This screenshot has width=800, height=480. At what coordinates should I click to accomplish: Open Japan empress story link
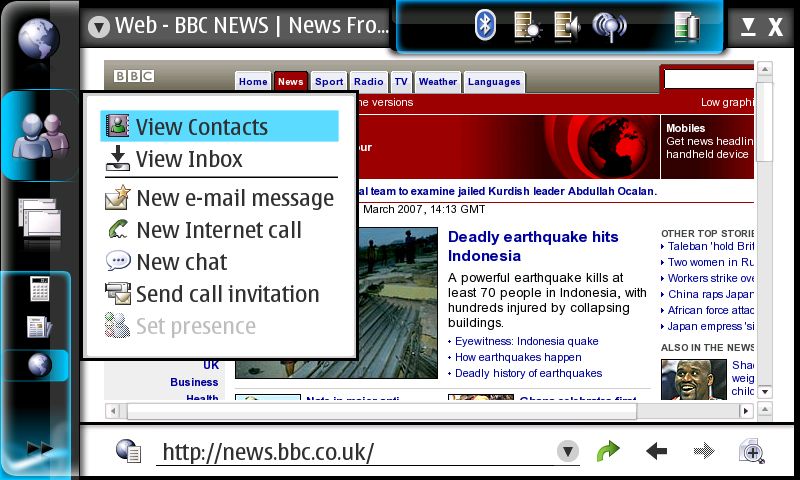point(710,326)
